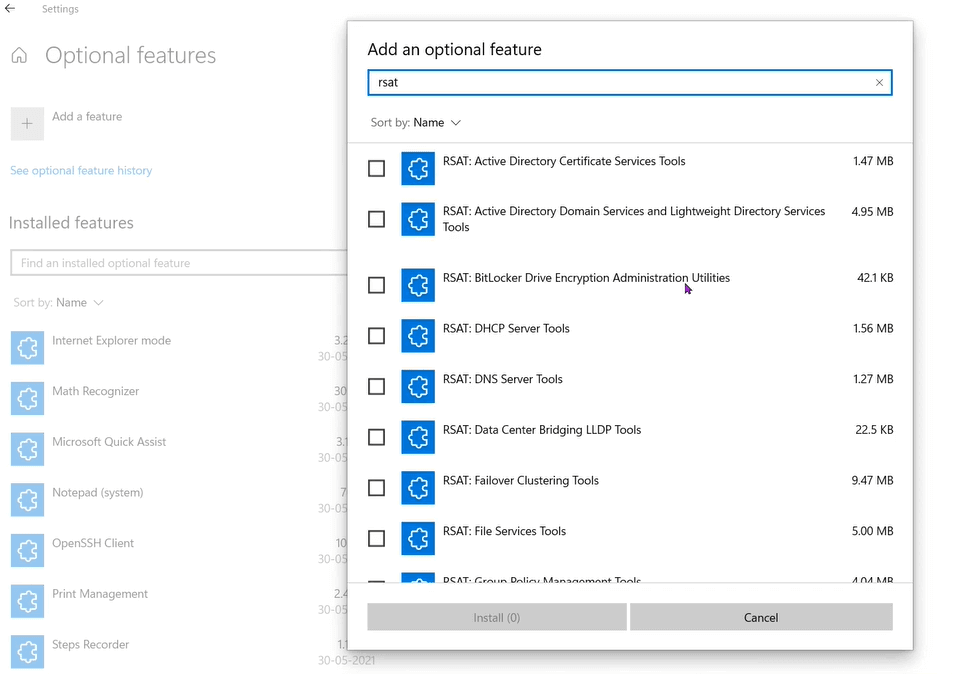Viewport: 955px width, 674px height.
Task: Open the See optional feature history link
Action: (81, 171)
